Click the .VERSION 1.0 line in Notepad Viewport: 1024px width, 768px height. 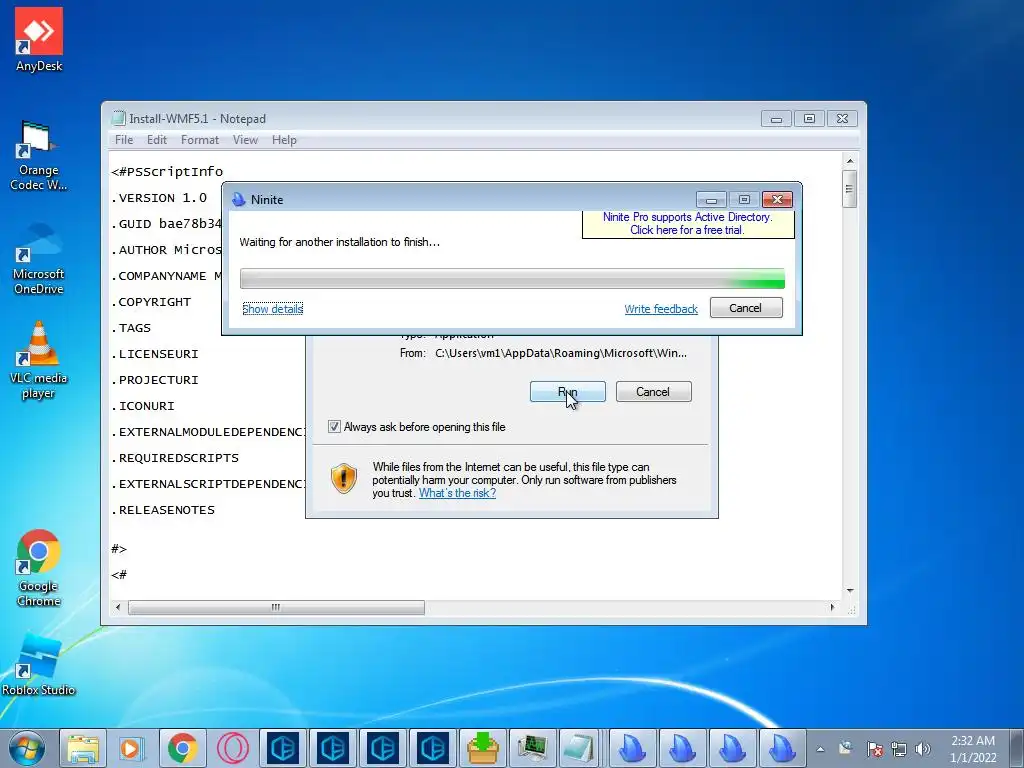click(x=159, y=197)
